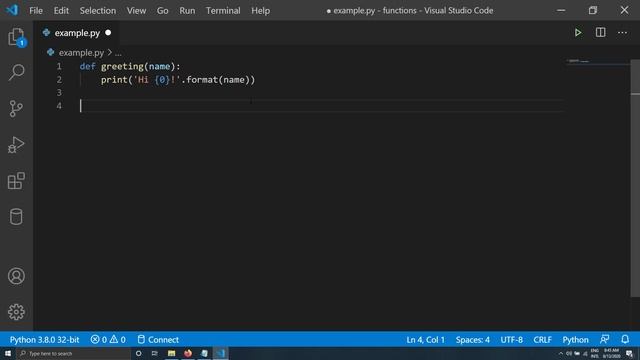Select Python 3.8.0 32-bit interpreter
The height and width of the screenshot is (360, 640).
click(x=44, y=340)
